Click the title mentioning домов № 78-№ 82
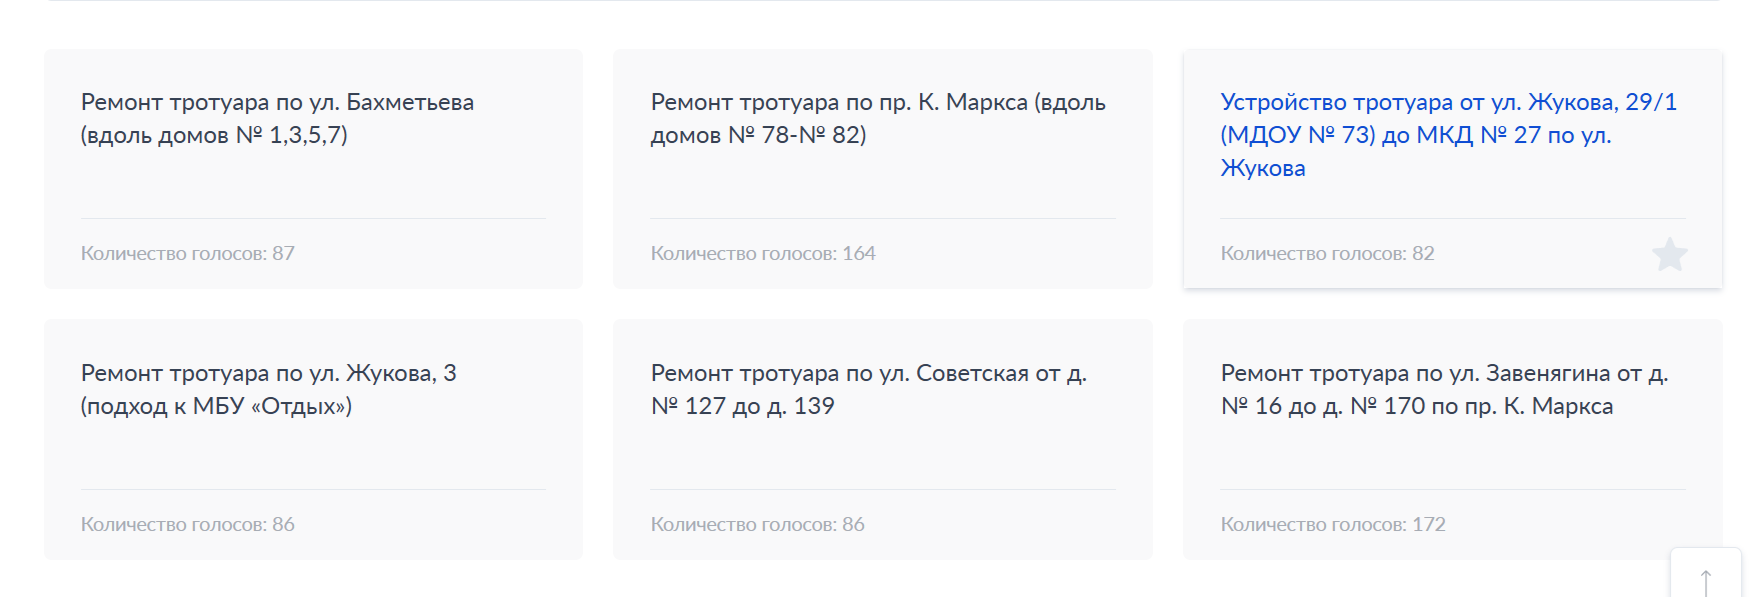The height and width of the screenshot is (597, 1755). tap(878, 118)
